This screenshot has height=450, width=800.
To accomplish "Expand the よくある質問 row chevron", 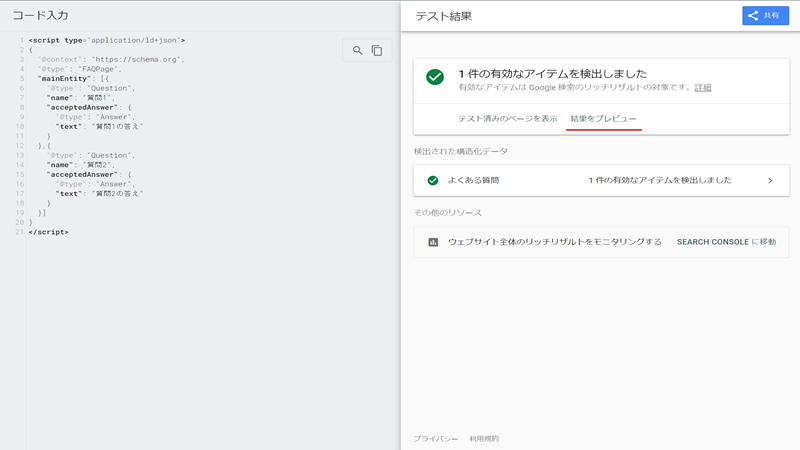I will [770, 181].
